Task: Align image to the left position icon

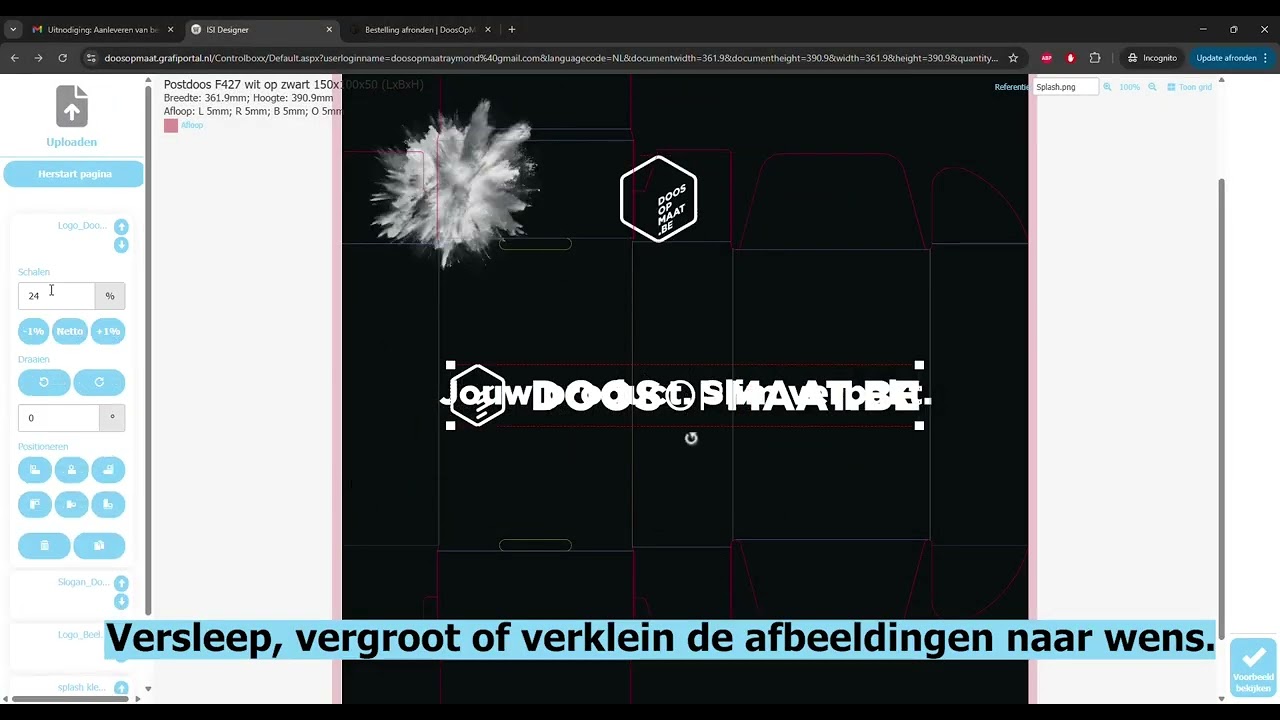Action: [x=34, y=469]
